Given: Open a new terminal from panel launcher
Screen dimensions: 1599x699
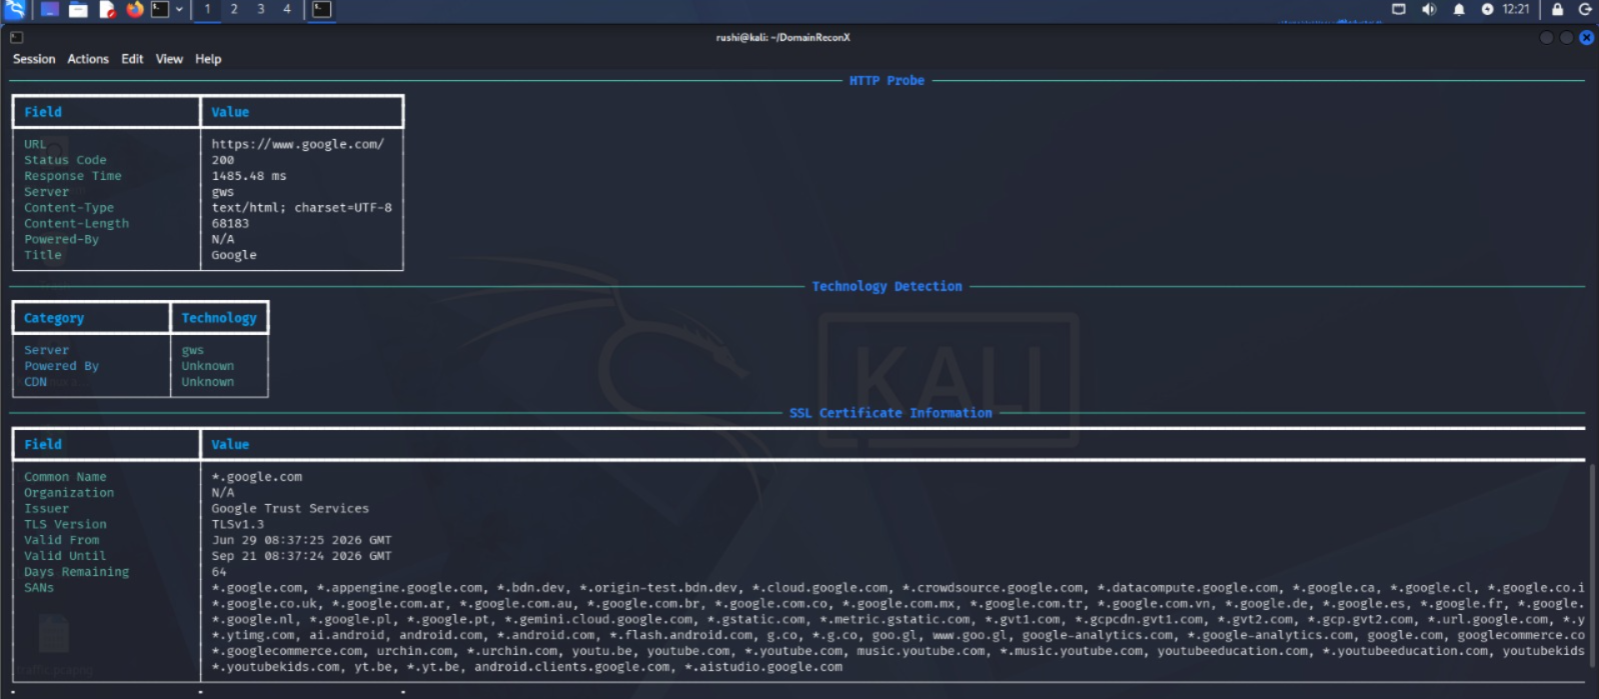Looking at the screenshot, I should [x=160, y=10].
